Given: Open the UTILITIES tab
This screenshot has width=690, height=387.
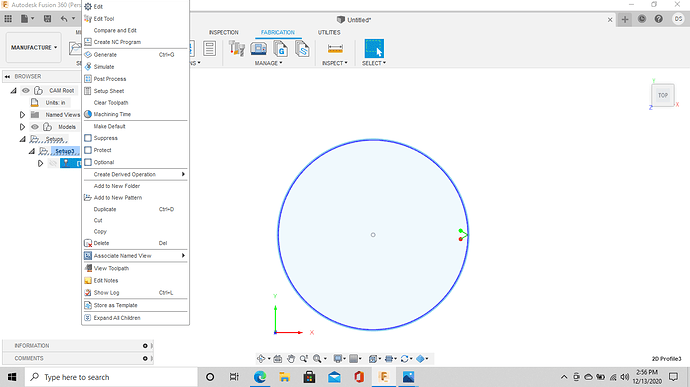Looking at the screenshot, I should pyautogui.click(x=329, y=33).
